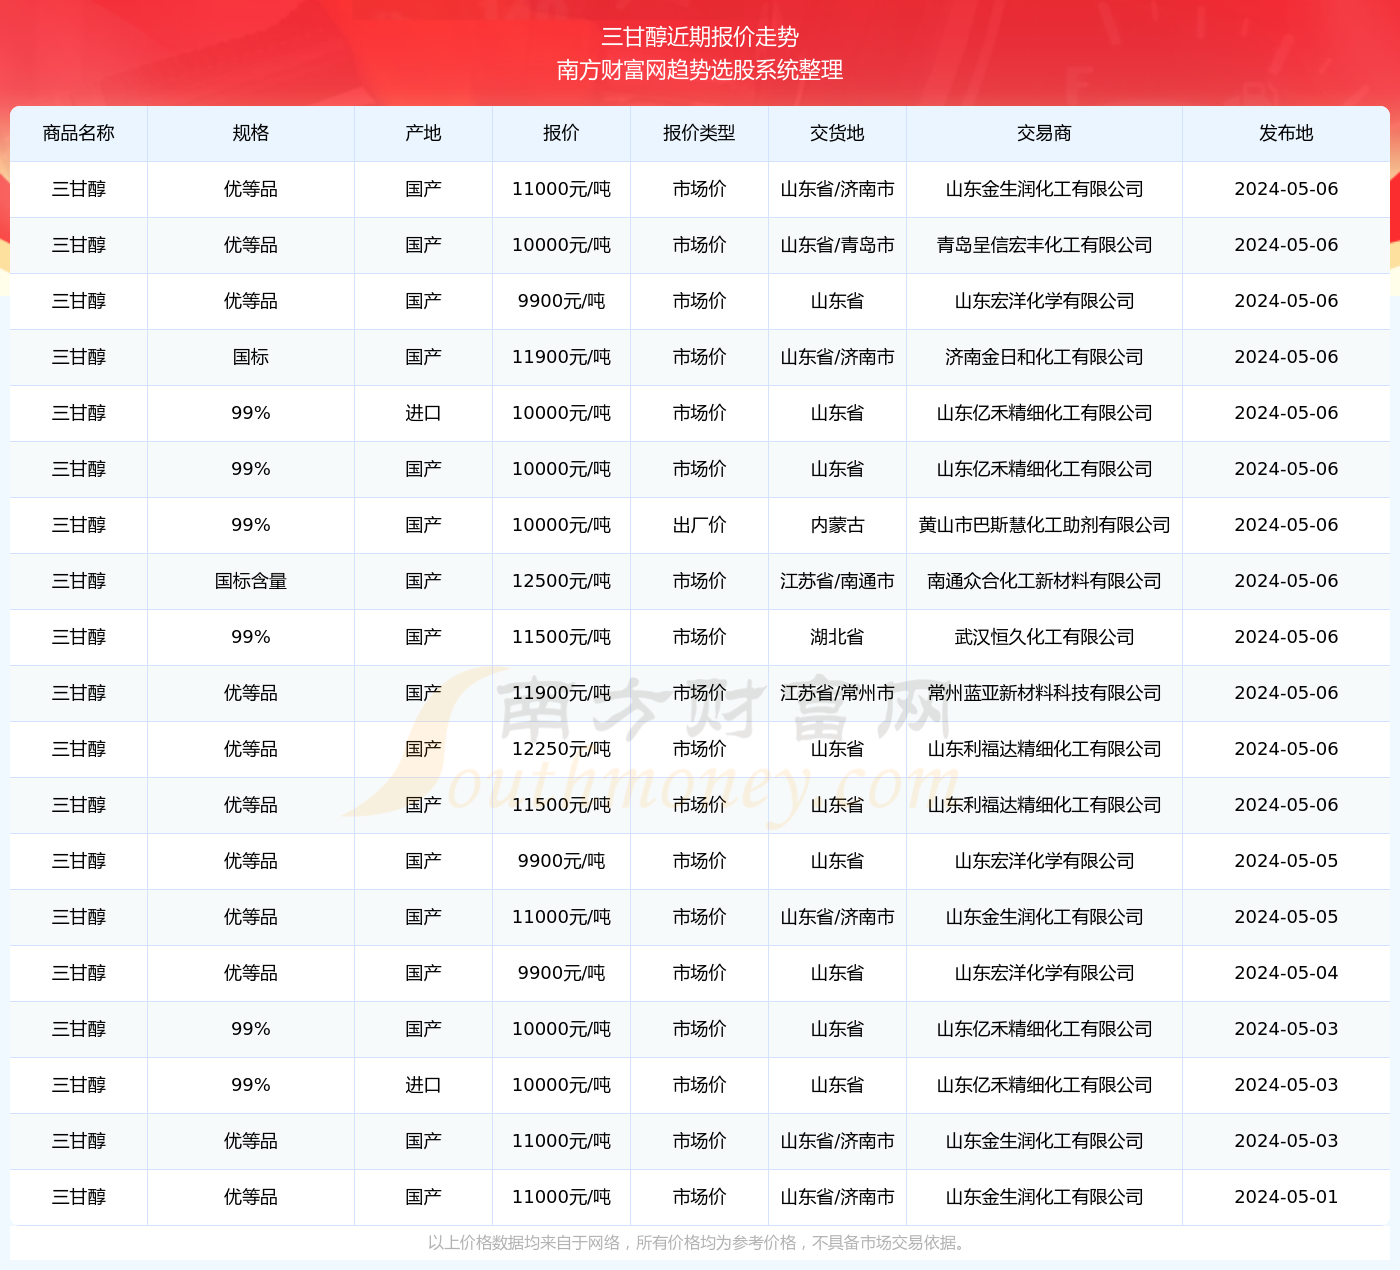The height and width of the screenshot is (1270, 1400).
Task: Click the disclaimer text at the table bottom
Action: tap(699, 1243)
